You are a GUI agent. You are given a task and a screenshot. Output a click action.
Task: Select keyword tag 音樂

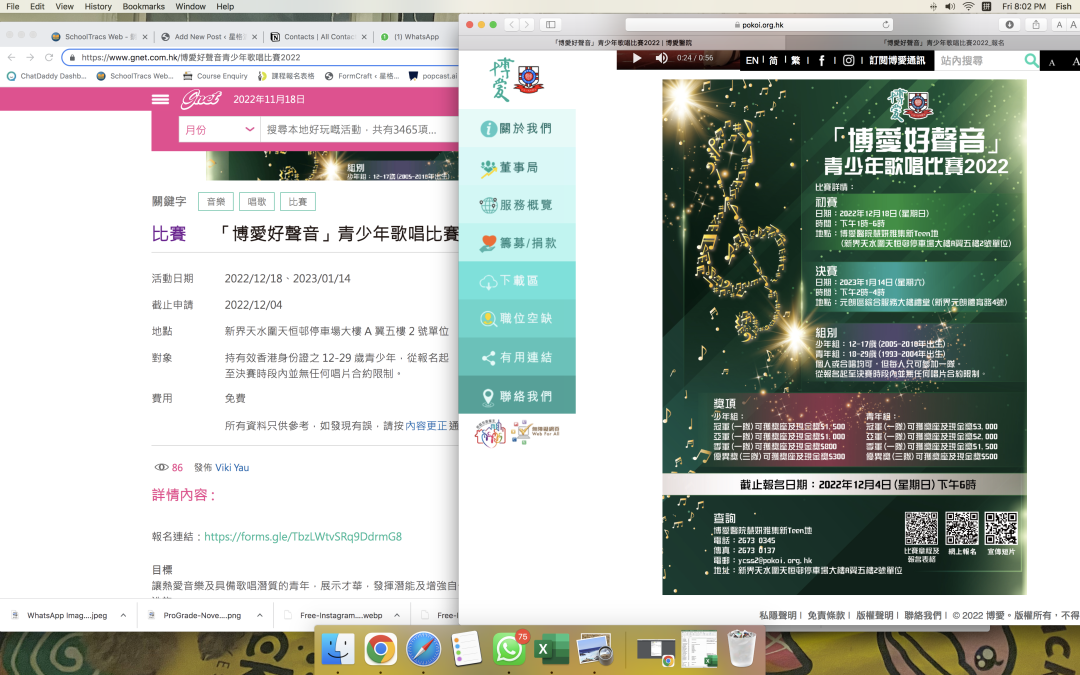click(216, 202)
